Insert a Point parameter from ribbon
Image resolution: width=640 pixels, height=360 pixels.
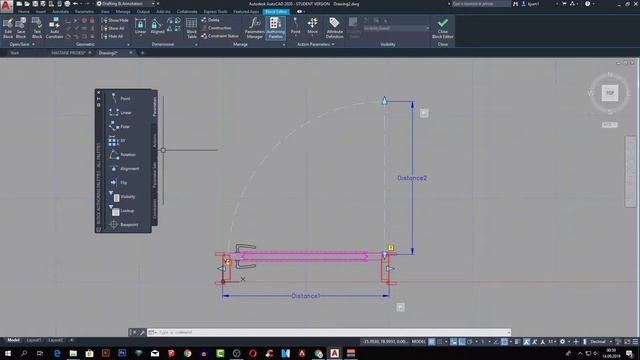pos(296,26)
